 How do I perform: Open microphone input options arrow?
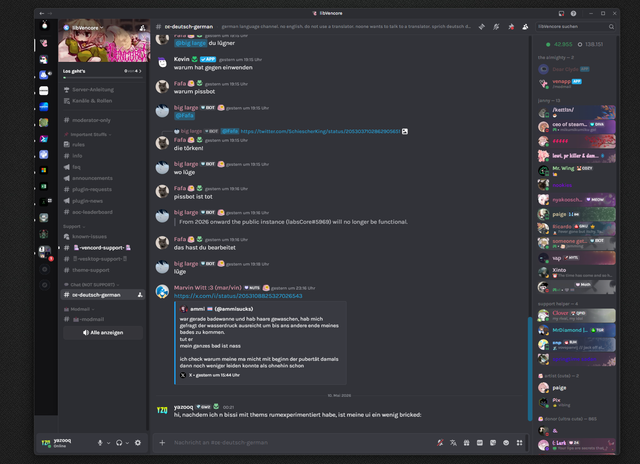click(x=109, y=443)
